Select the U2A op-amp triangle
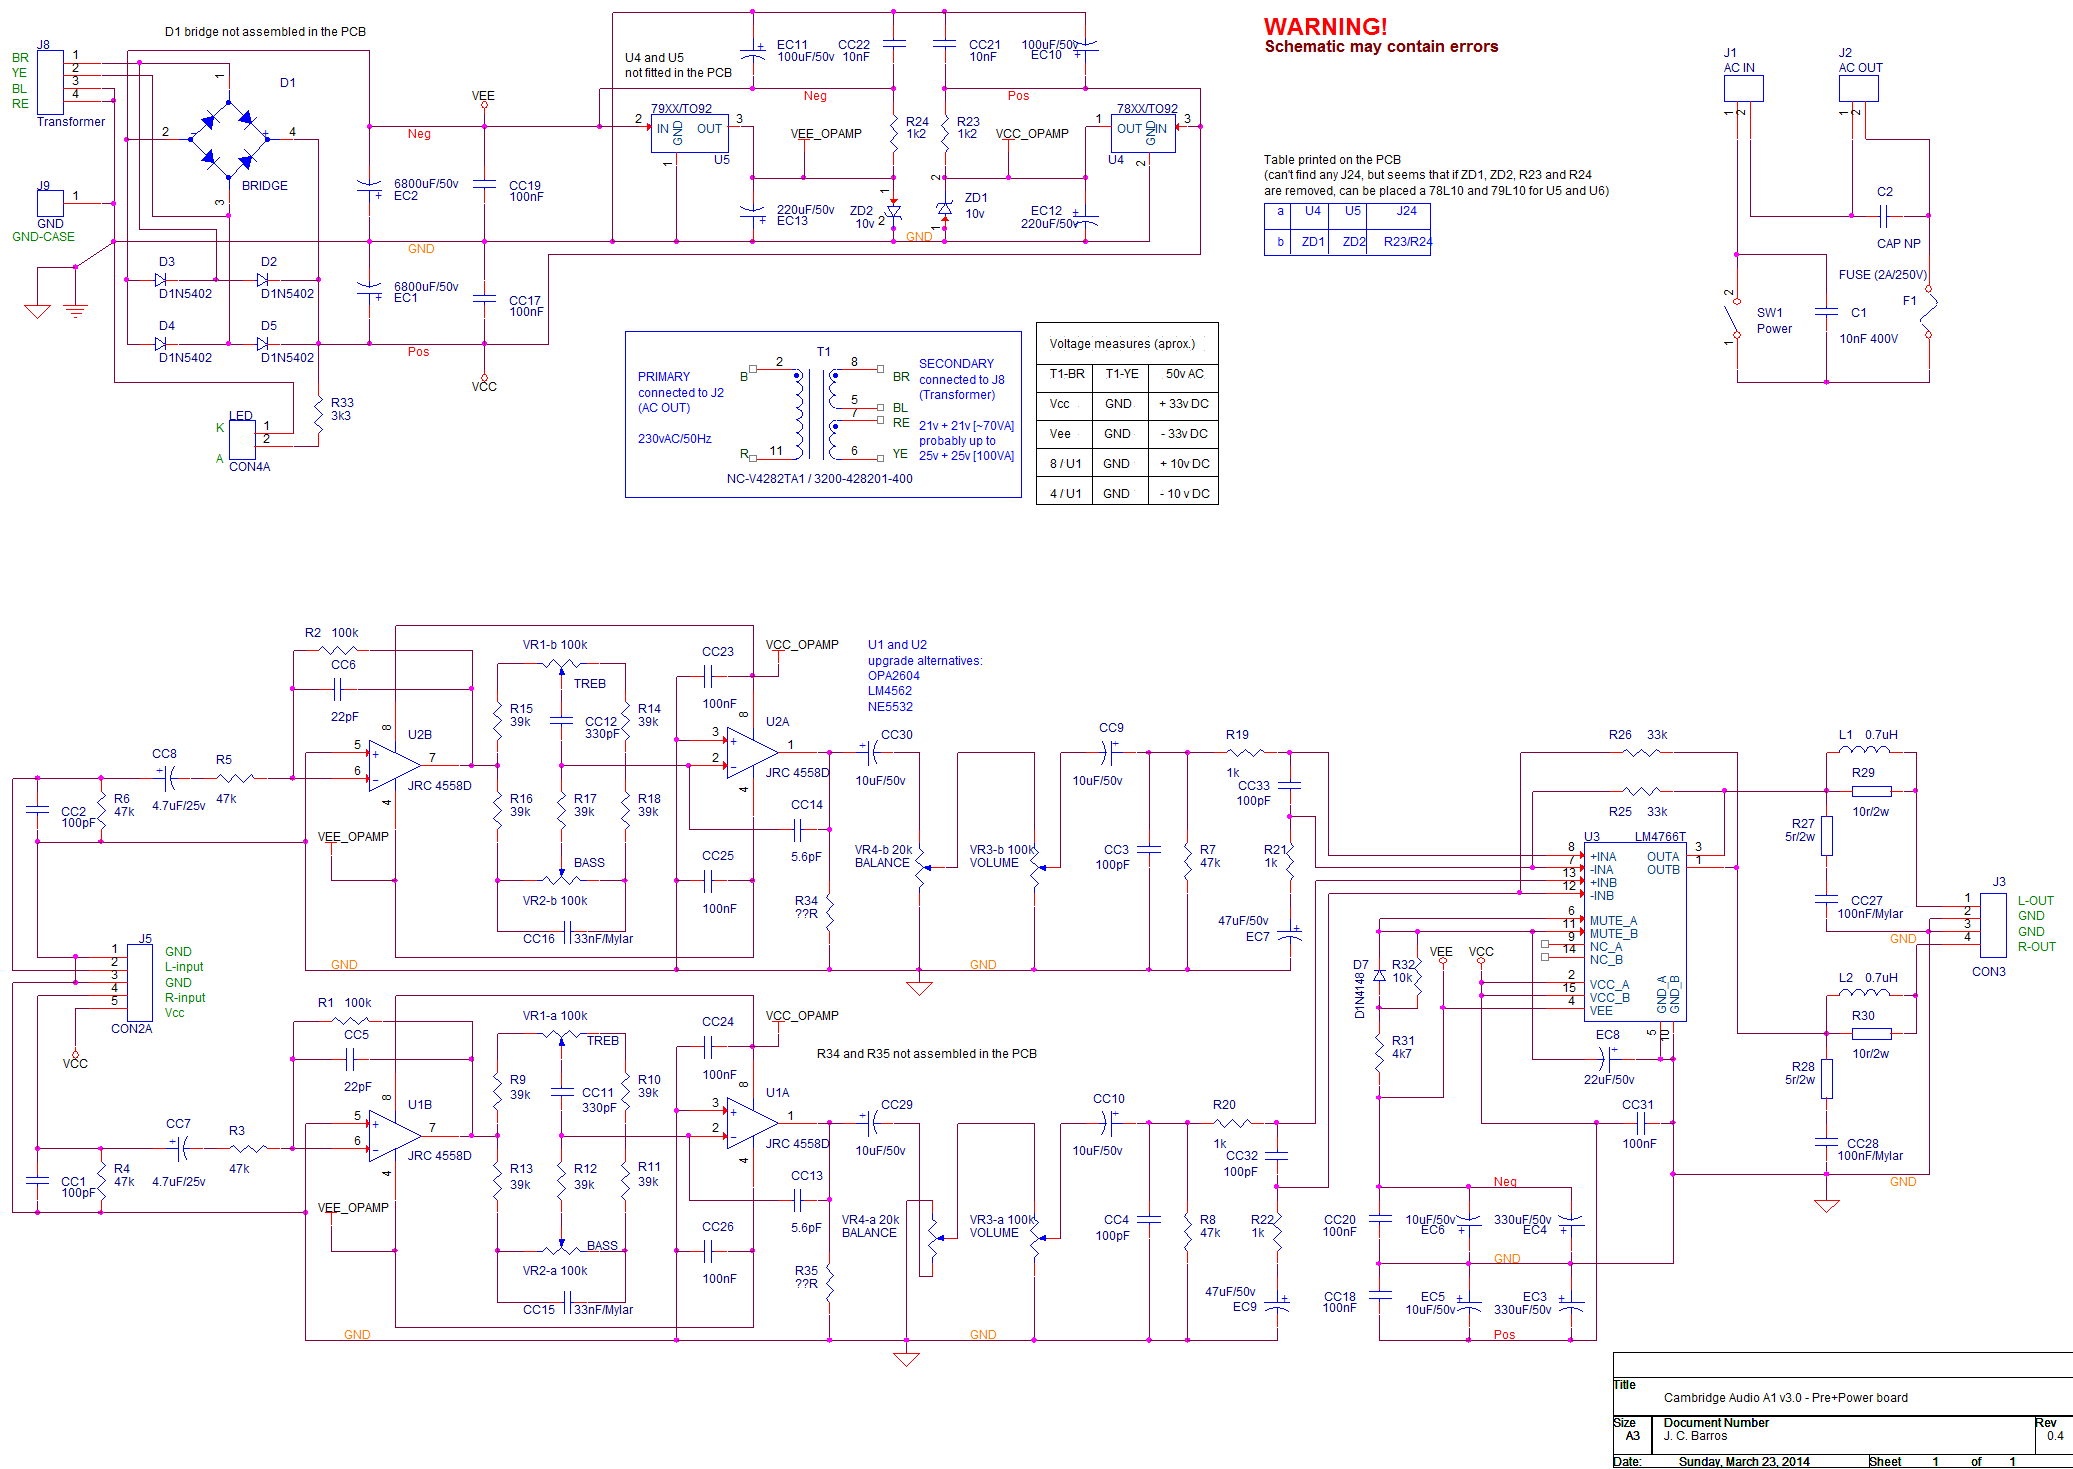 [x=752, y=752]
